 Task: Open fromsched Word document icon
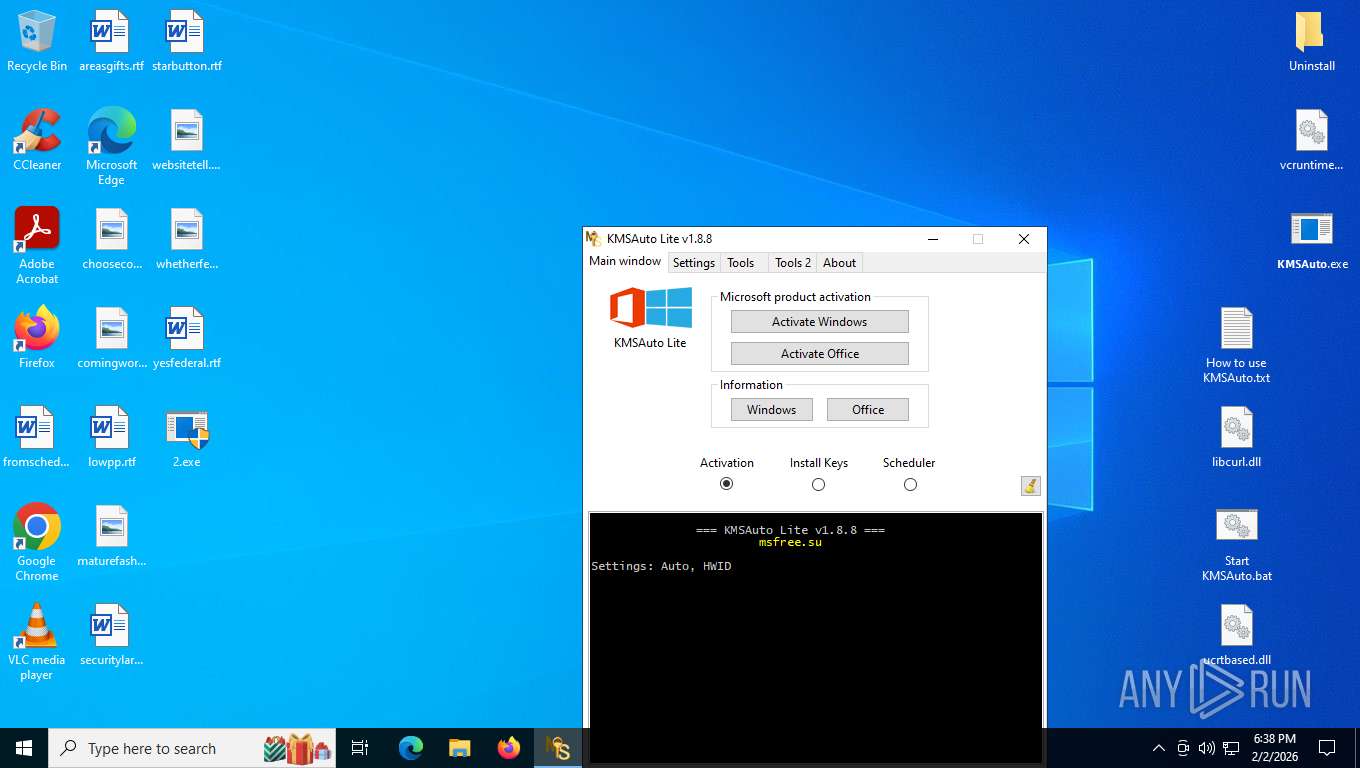(x=37, y=437)
